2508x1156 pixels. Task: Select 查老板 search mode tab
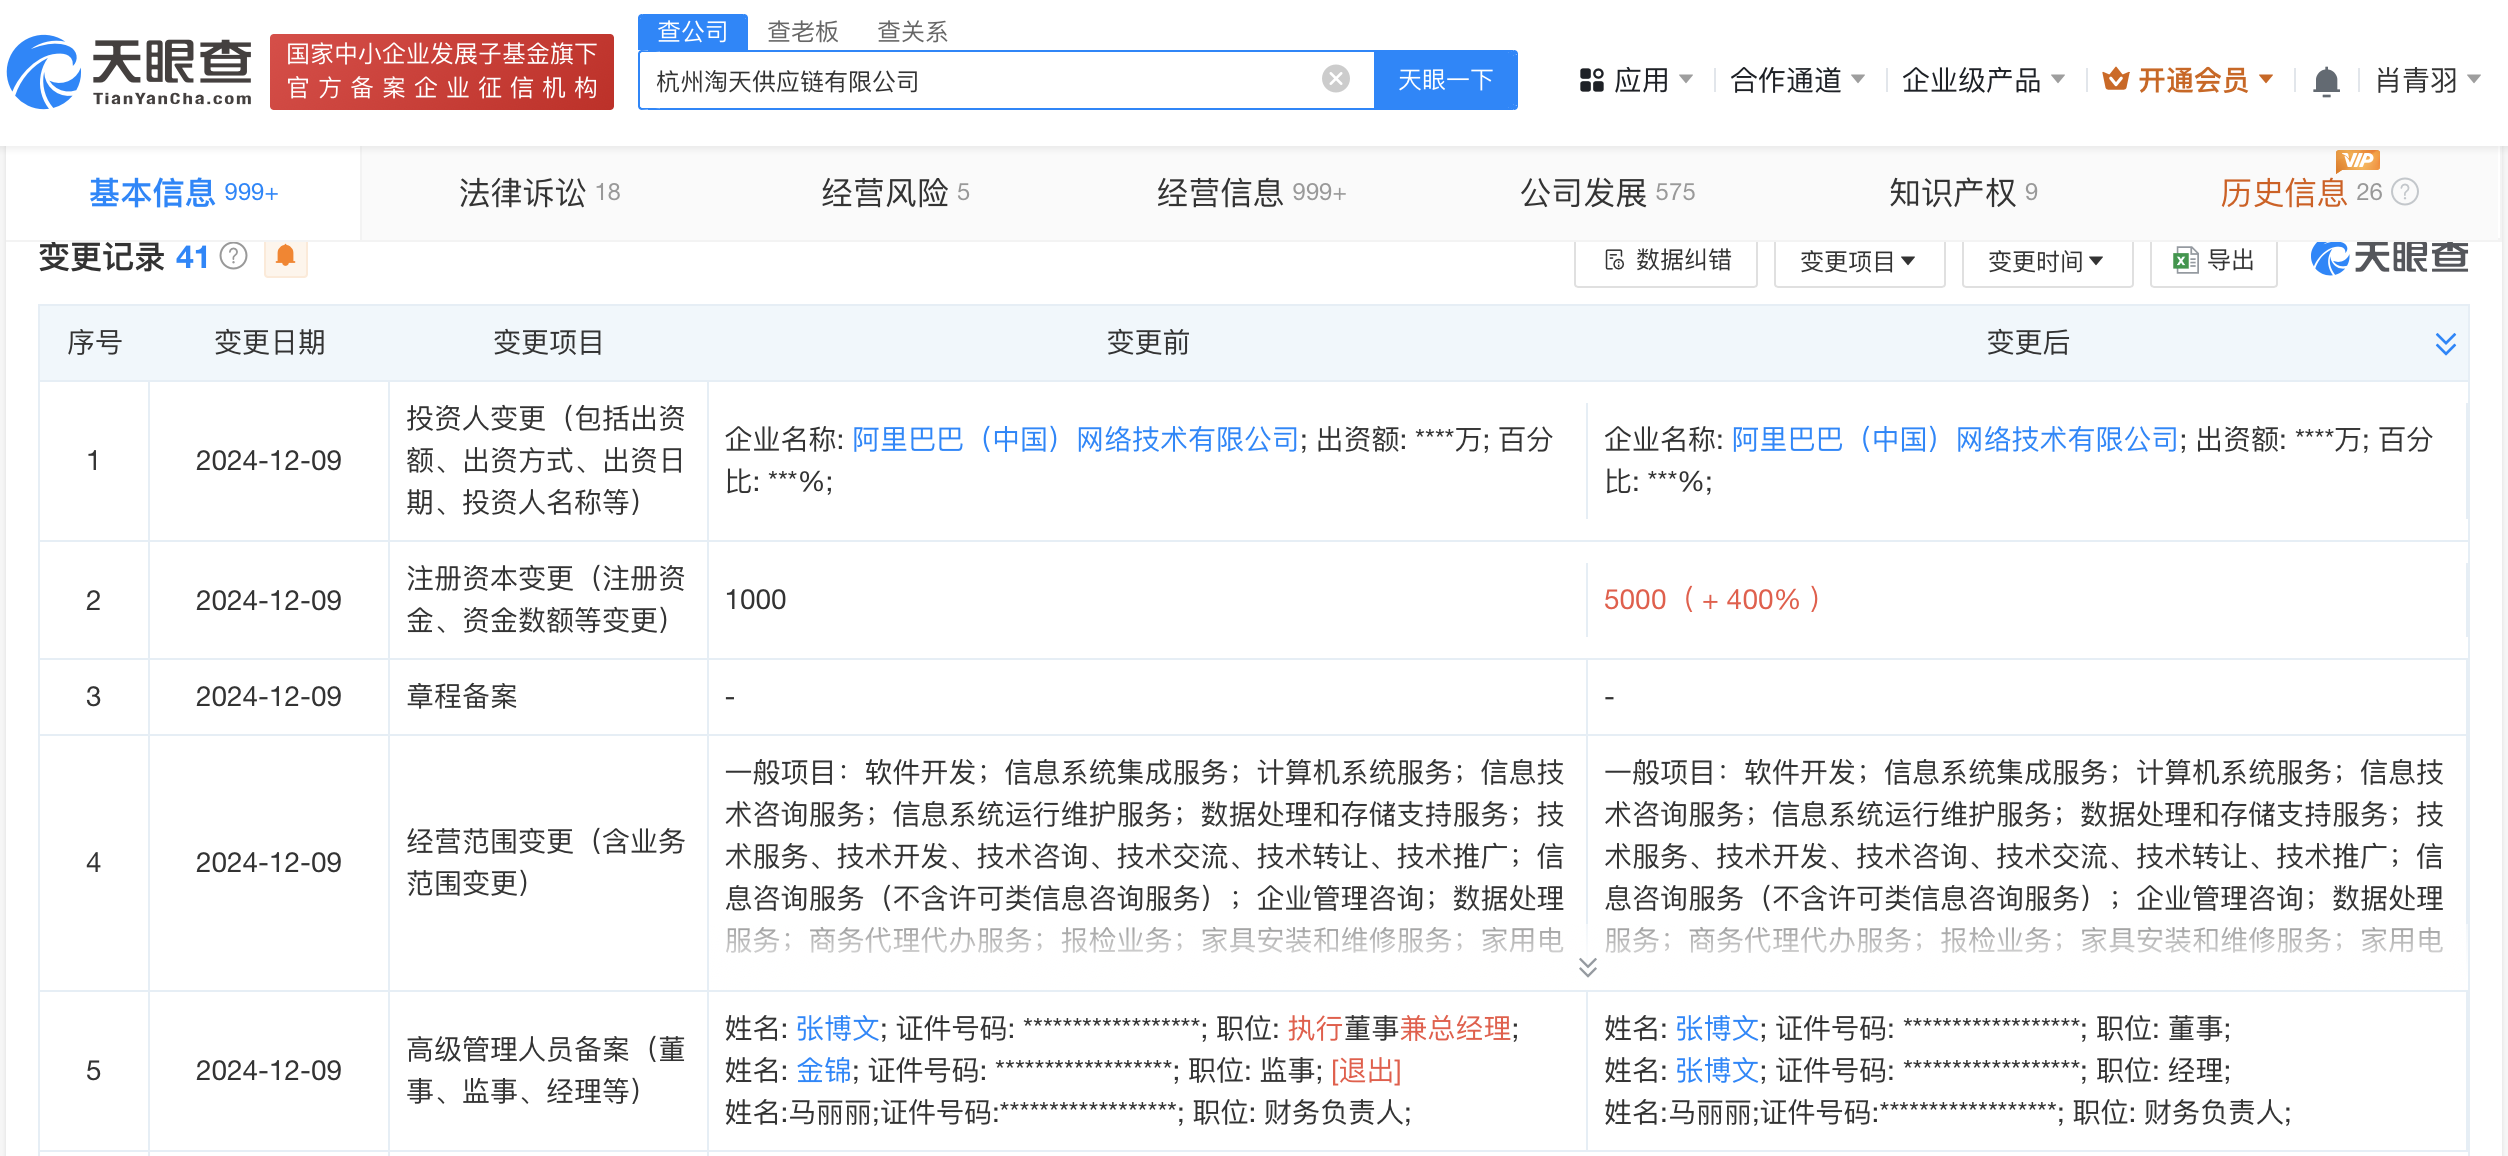tap(802, 32)
